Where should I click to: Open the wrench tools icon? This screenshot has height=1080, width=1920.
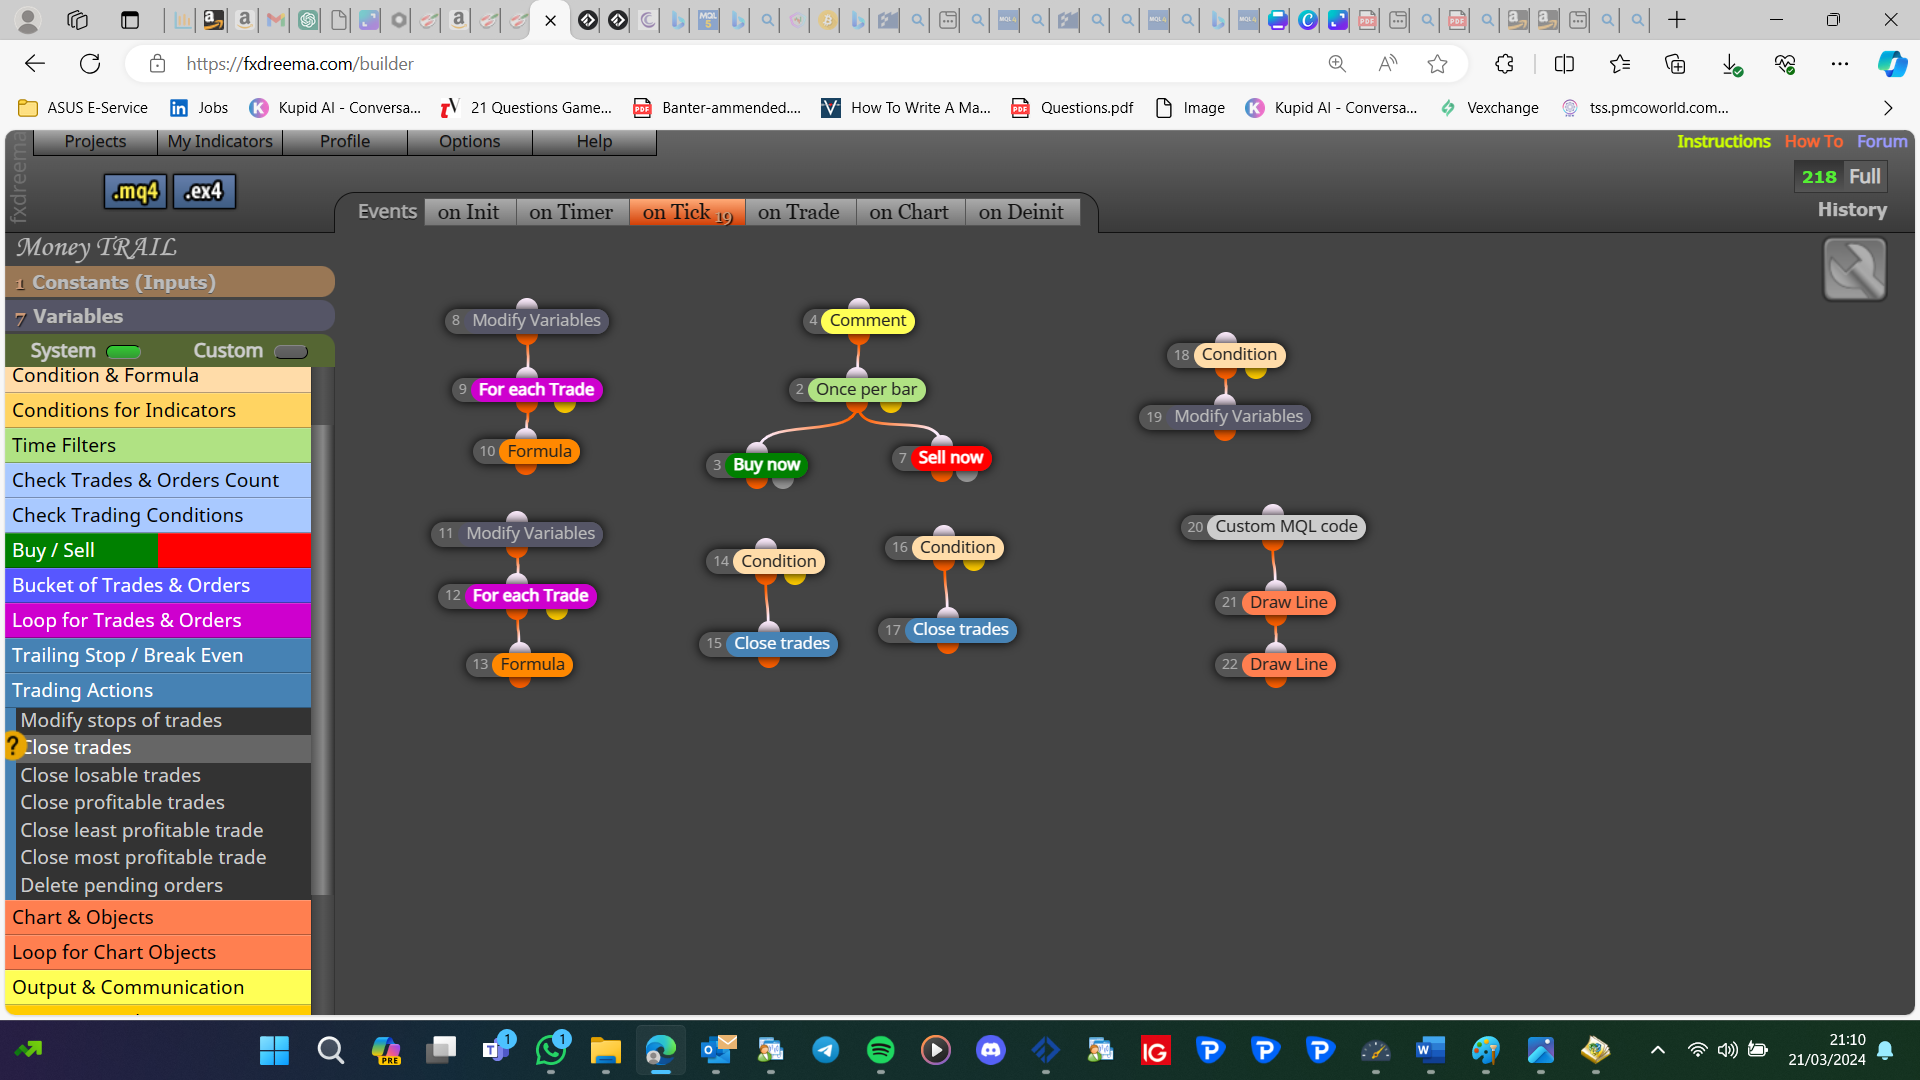point(1854,269)
